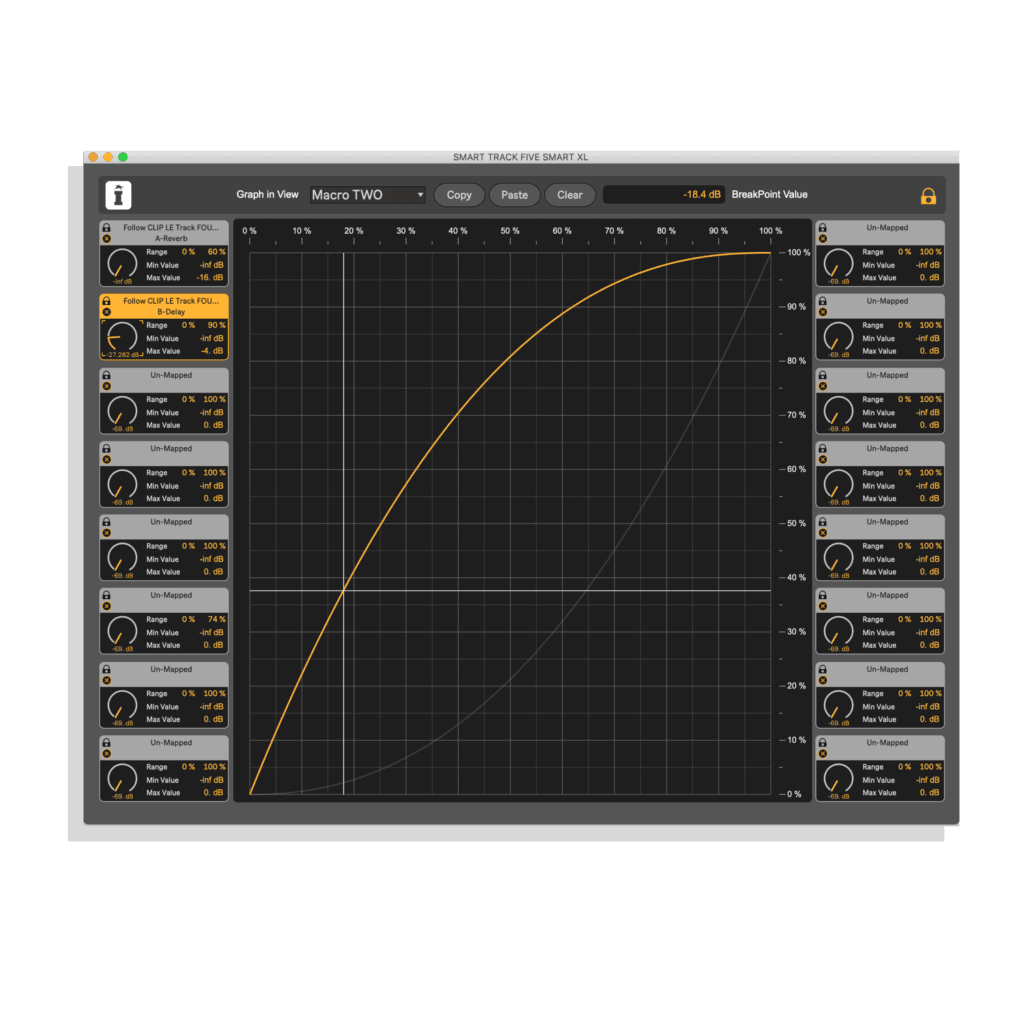The width and height of the screenshot is (1030, 1030).
Task: Click the Paste button
Action: [514, 195]
